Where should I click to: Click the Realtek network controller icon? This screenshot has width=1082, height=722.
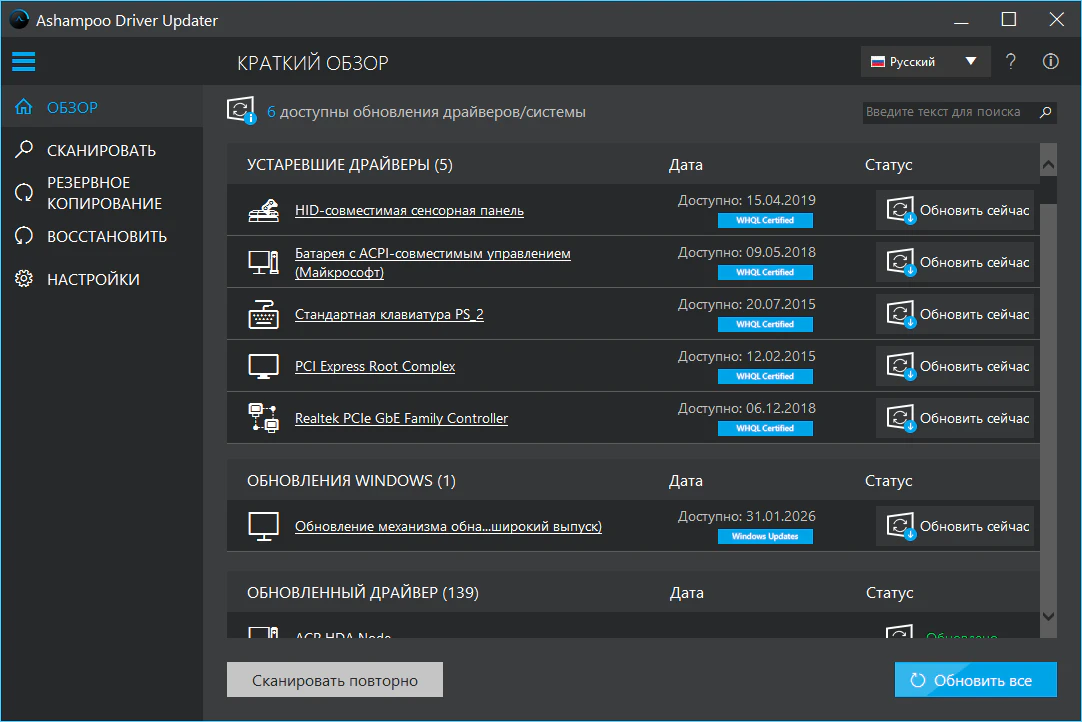coord(263,419)
